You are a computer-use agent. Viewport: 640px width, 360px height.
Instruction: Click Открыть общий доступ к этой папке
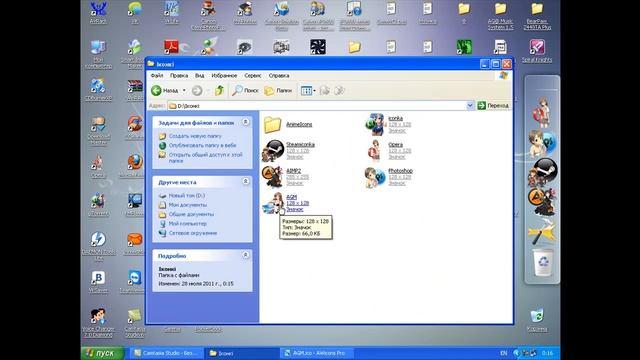point(205,158)
